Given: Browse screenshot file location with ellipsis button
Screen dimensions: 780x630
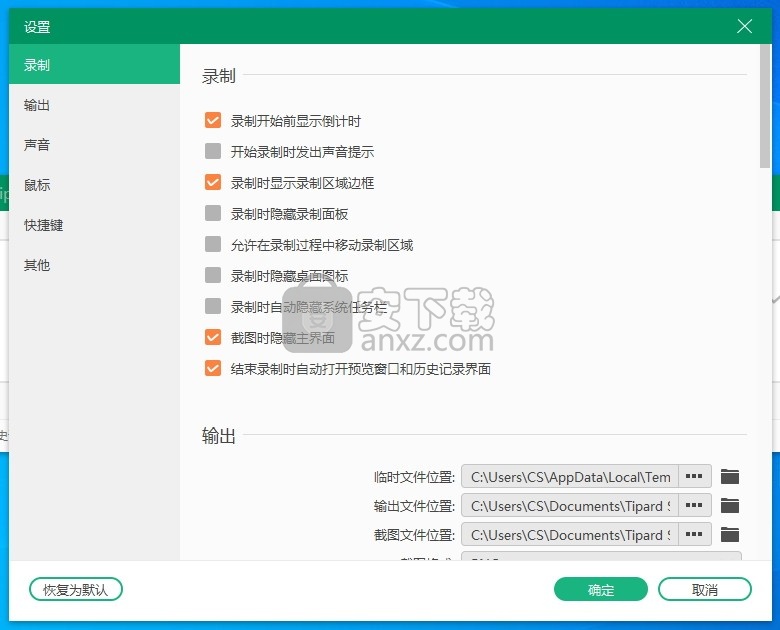Looking at the screenshot, I should [694, 534].
